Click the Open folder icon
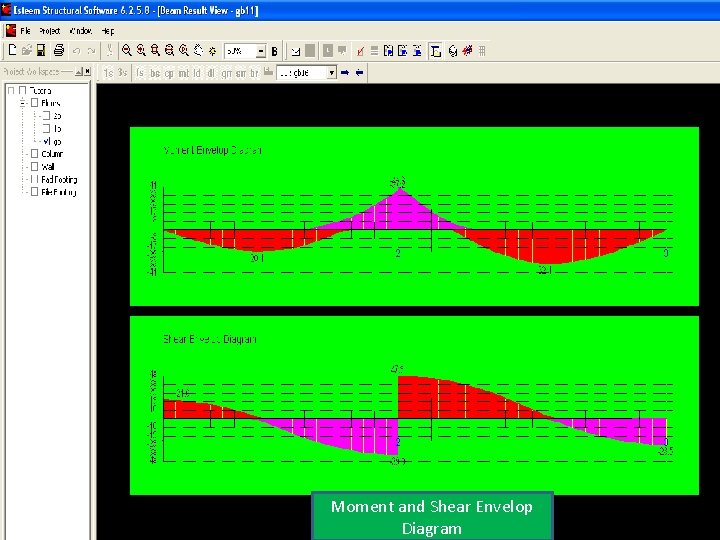 (x=27, y=50)
